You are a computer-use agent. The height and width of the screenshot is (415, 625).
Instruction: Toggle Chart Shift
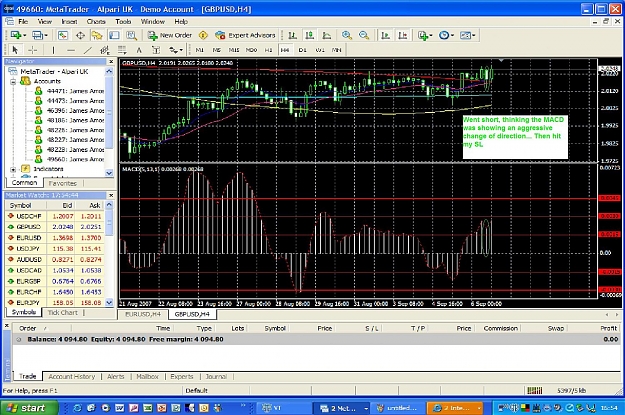[x=403, y=35]
